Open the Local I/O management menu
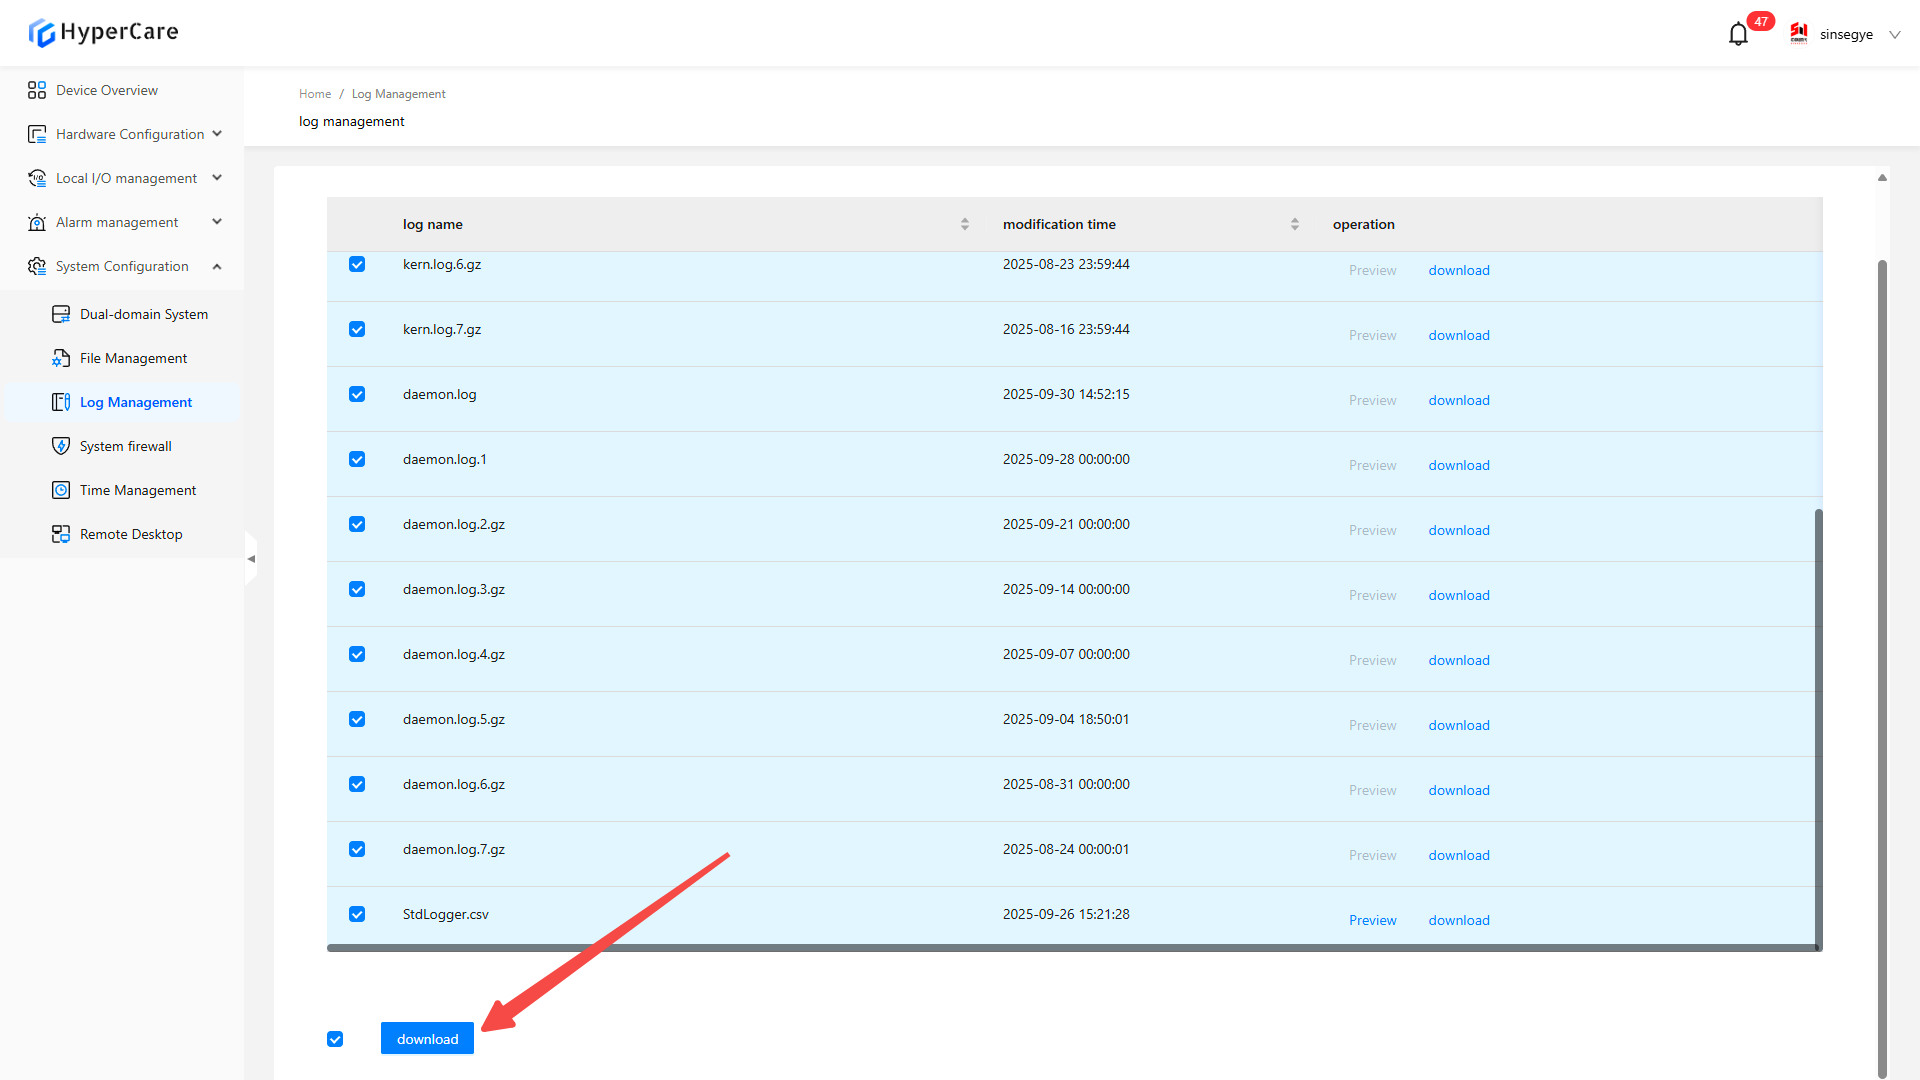 125,178
